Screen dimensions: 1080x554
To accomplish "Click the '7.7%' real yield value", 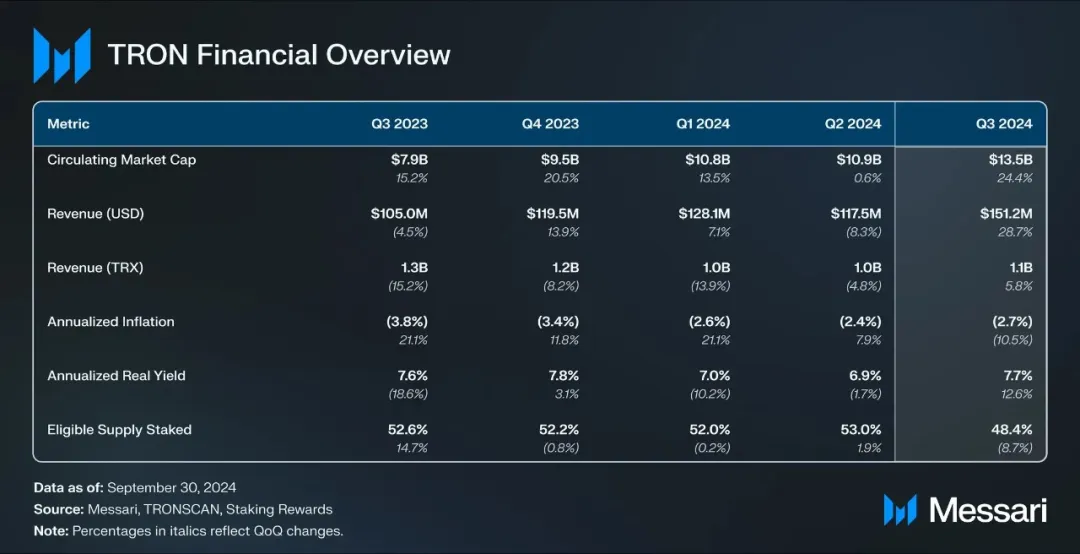I will point(1018,376).
